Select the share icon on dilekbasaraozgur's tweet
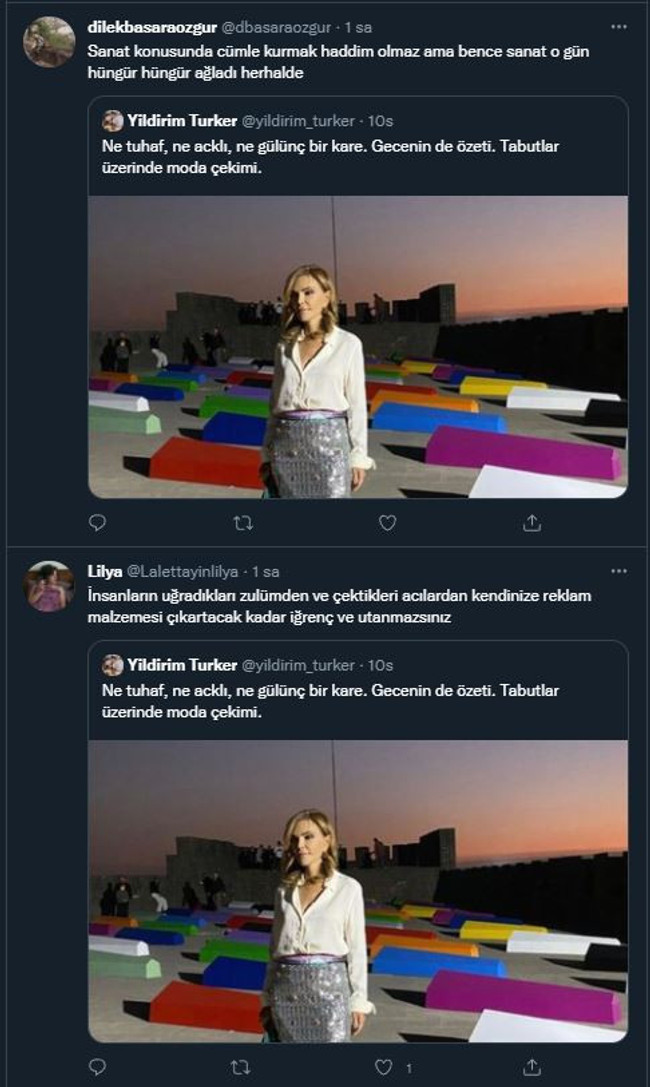 531,522
